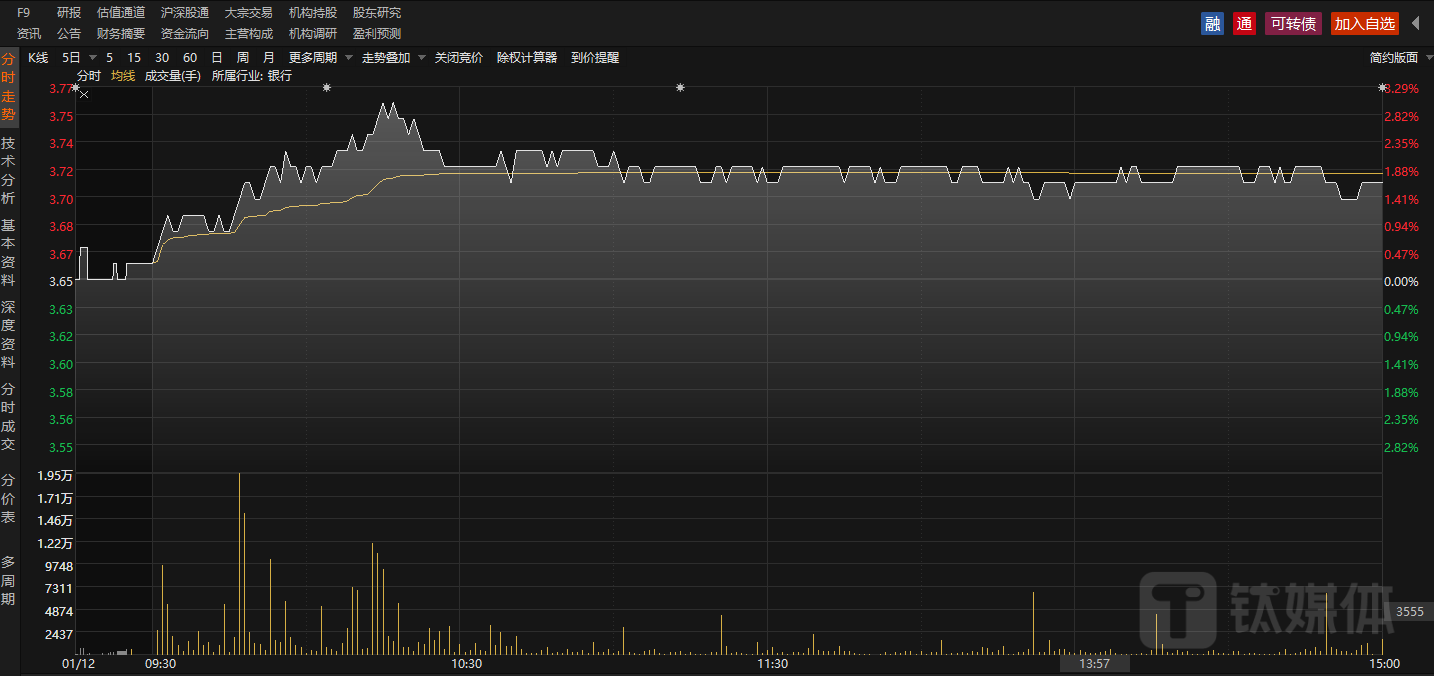Click the red 通 stock connect badge
The height and width of the screenshot is (676, 1434).
coord(1244,24)
